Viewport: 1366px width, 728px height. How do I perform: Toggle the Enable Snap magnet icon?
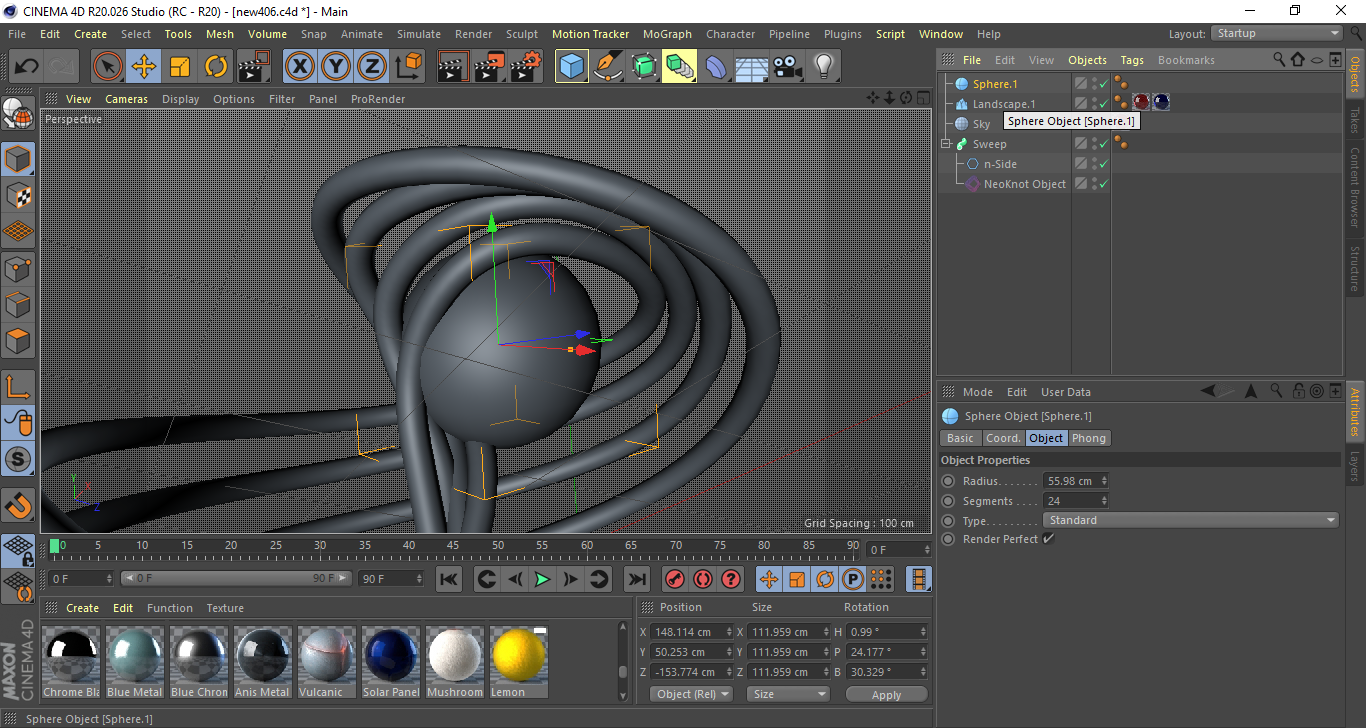coord(18,504)
